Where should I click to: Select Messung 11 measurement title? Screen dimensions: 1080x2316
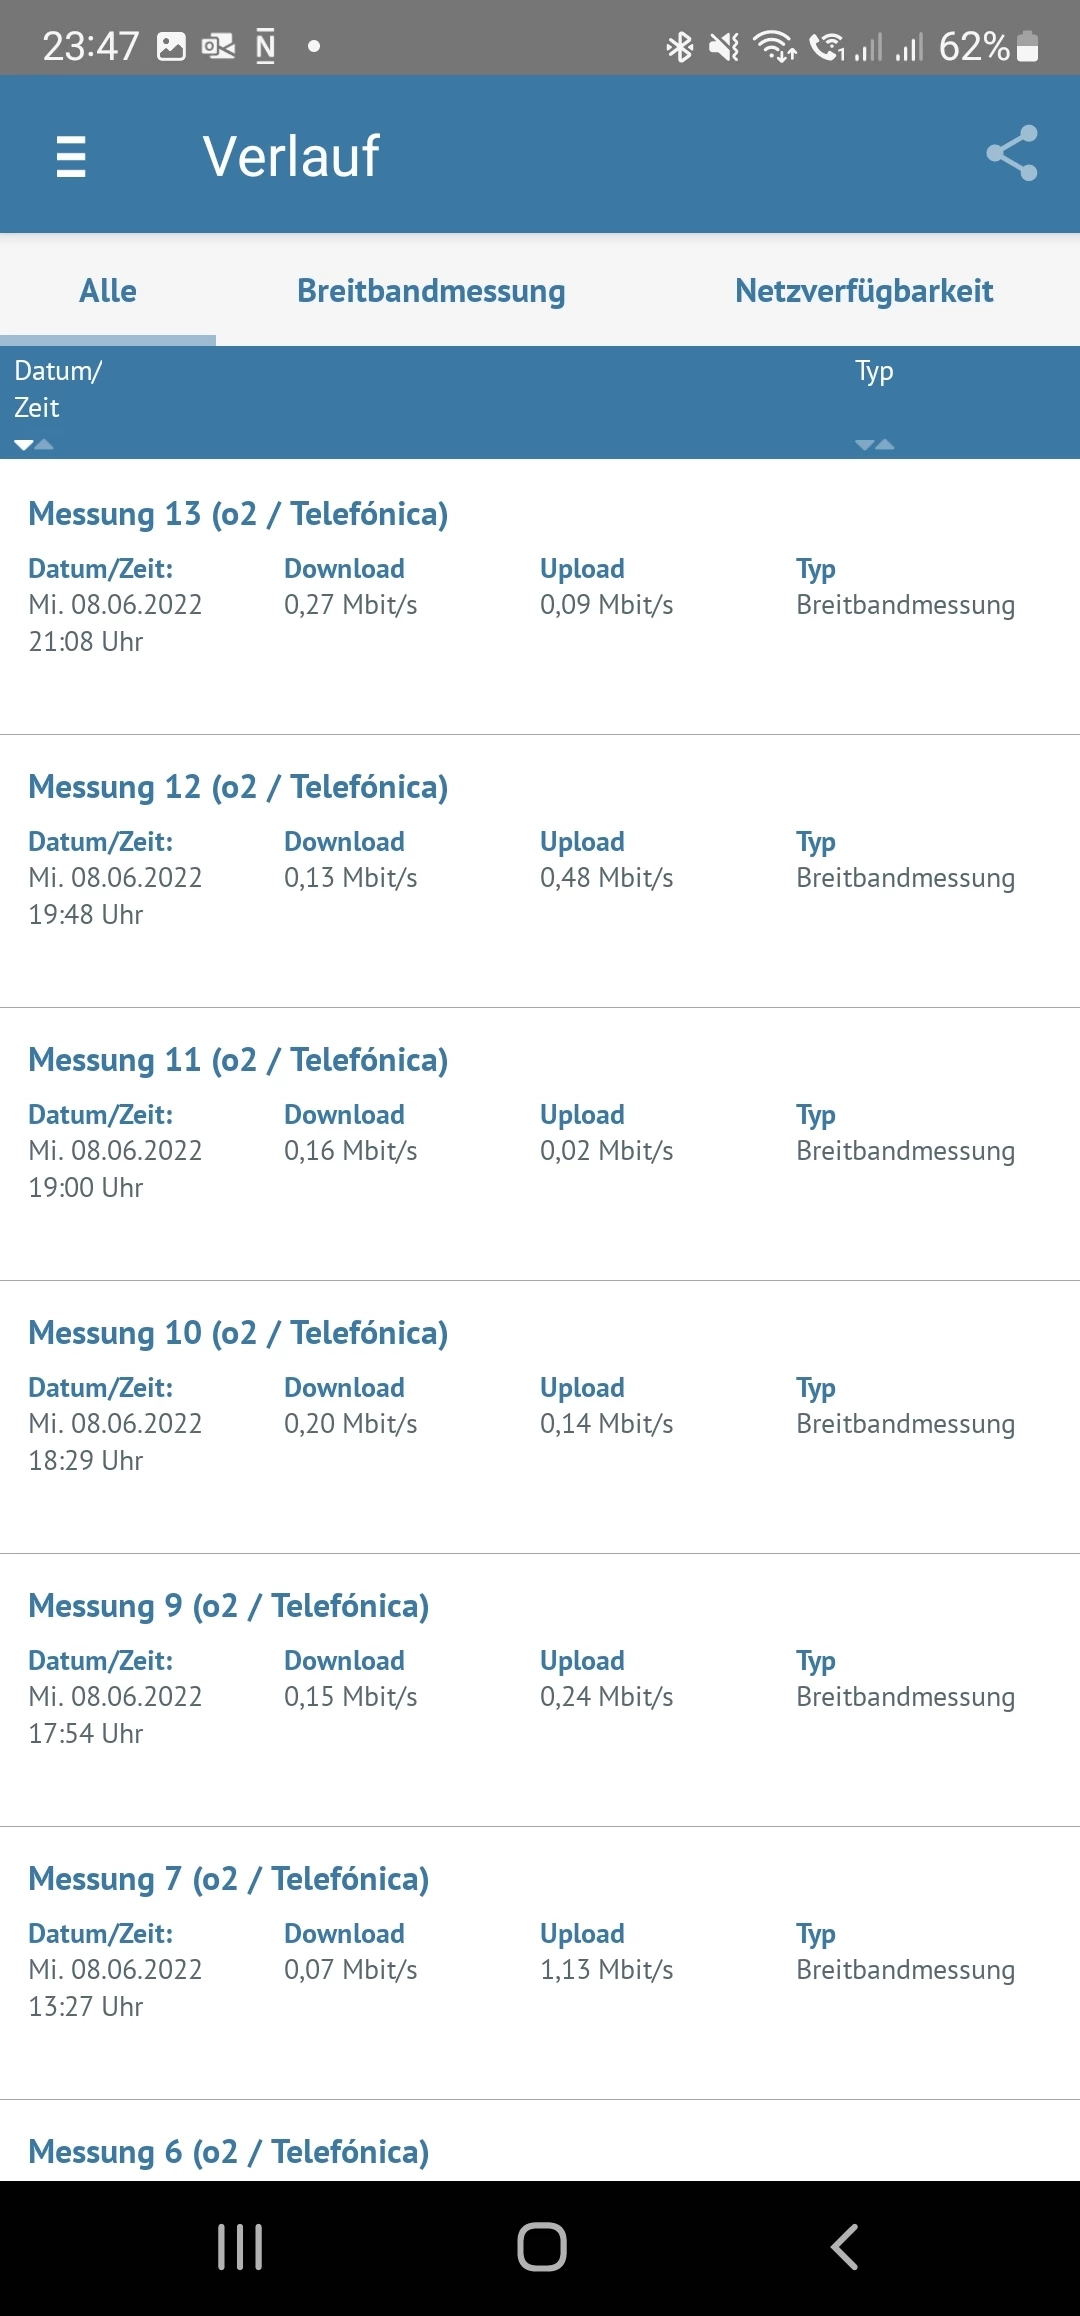238,1060
